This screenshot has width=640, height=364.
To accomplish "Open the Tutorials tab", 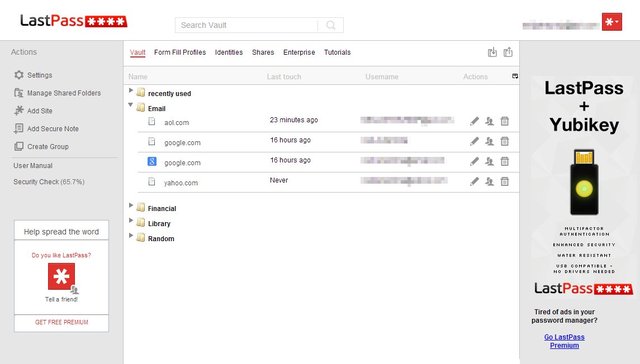I will [x=337, y=52].
